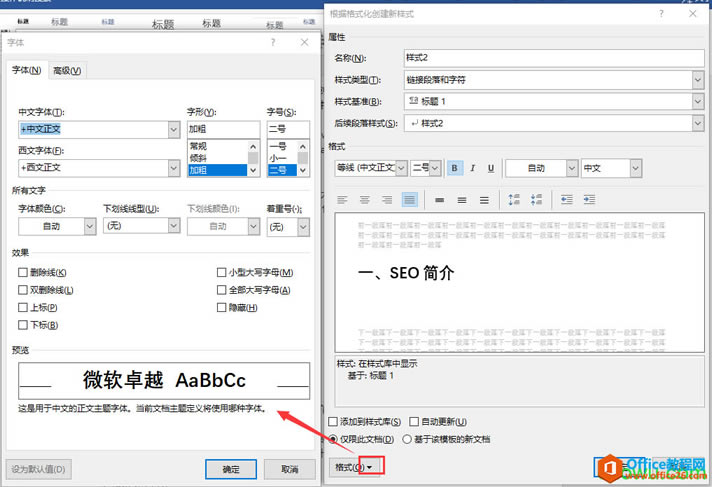The image size is (712, 487).
Task: Align paragraph right icon
Action: pyautogui.click(x=387, y=199)
